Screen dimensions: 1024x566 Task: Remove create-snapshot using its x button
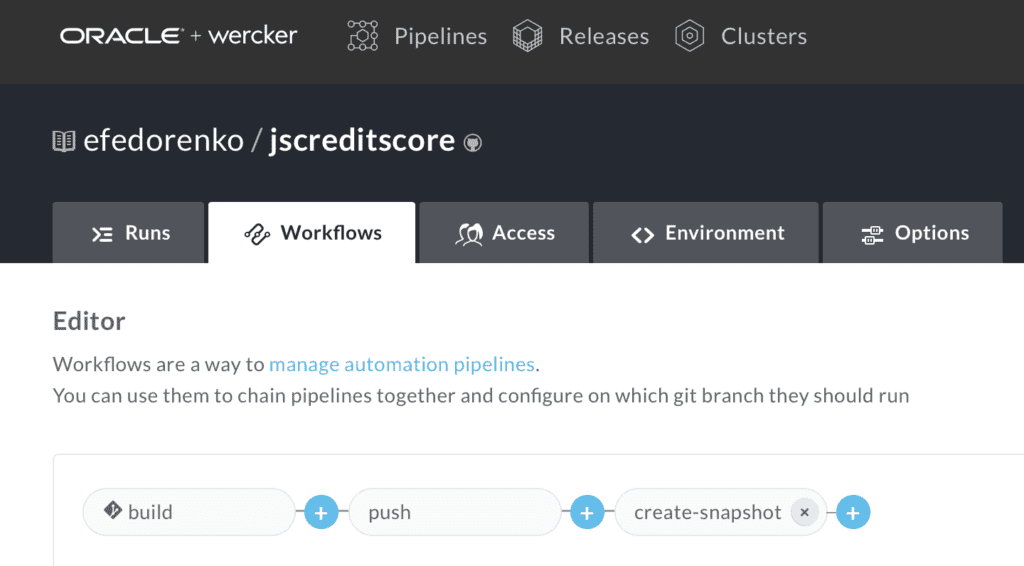(805, 512)
